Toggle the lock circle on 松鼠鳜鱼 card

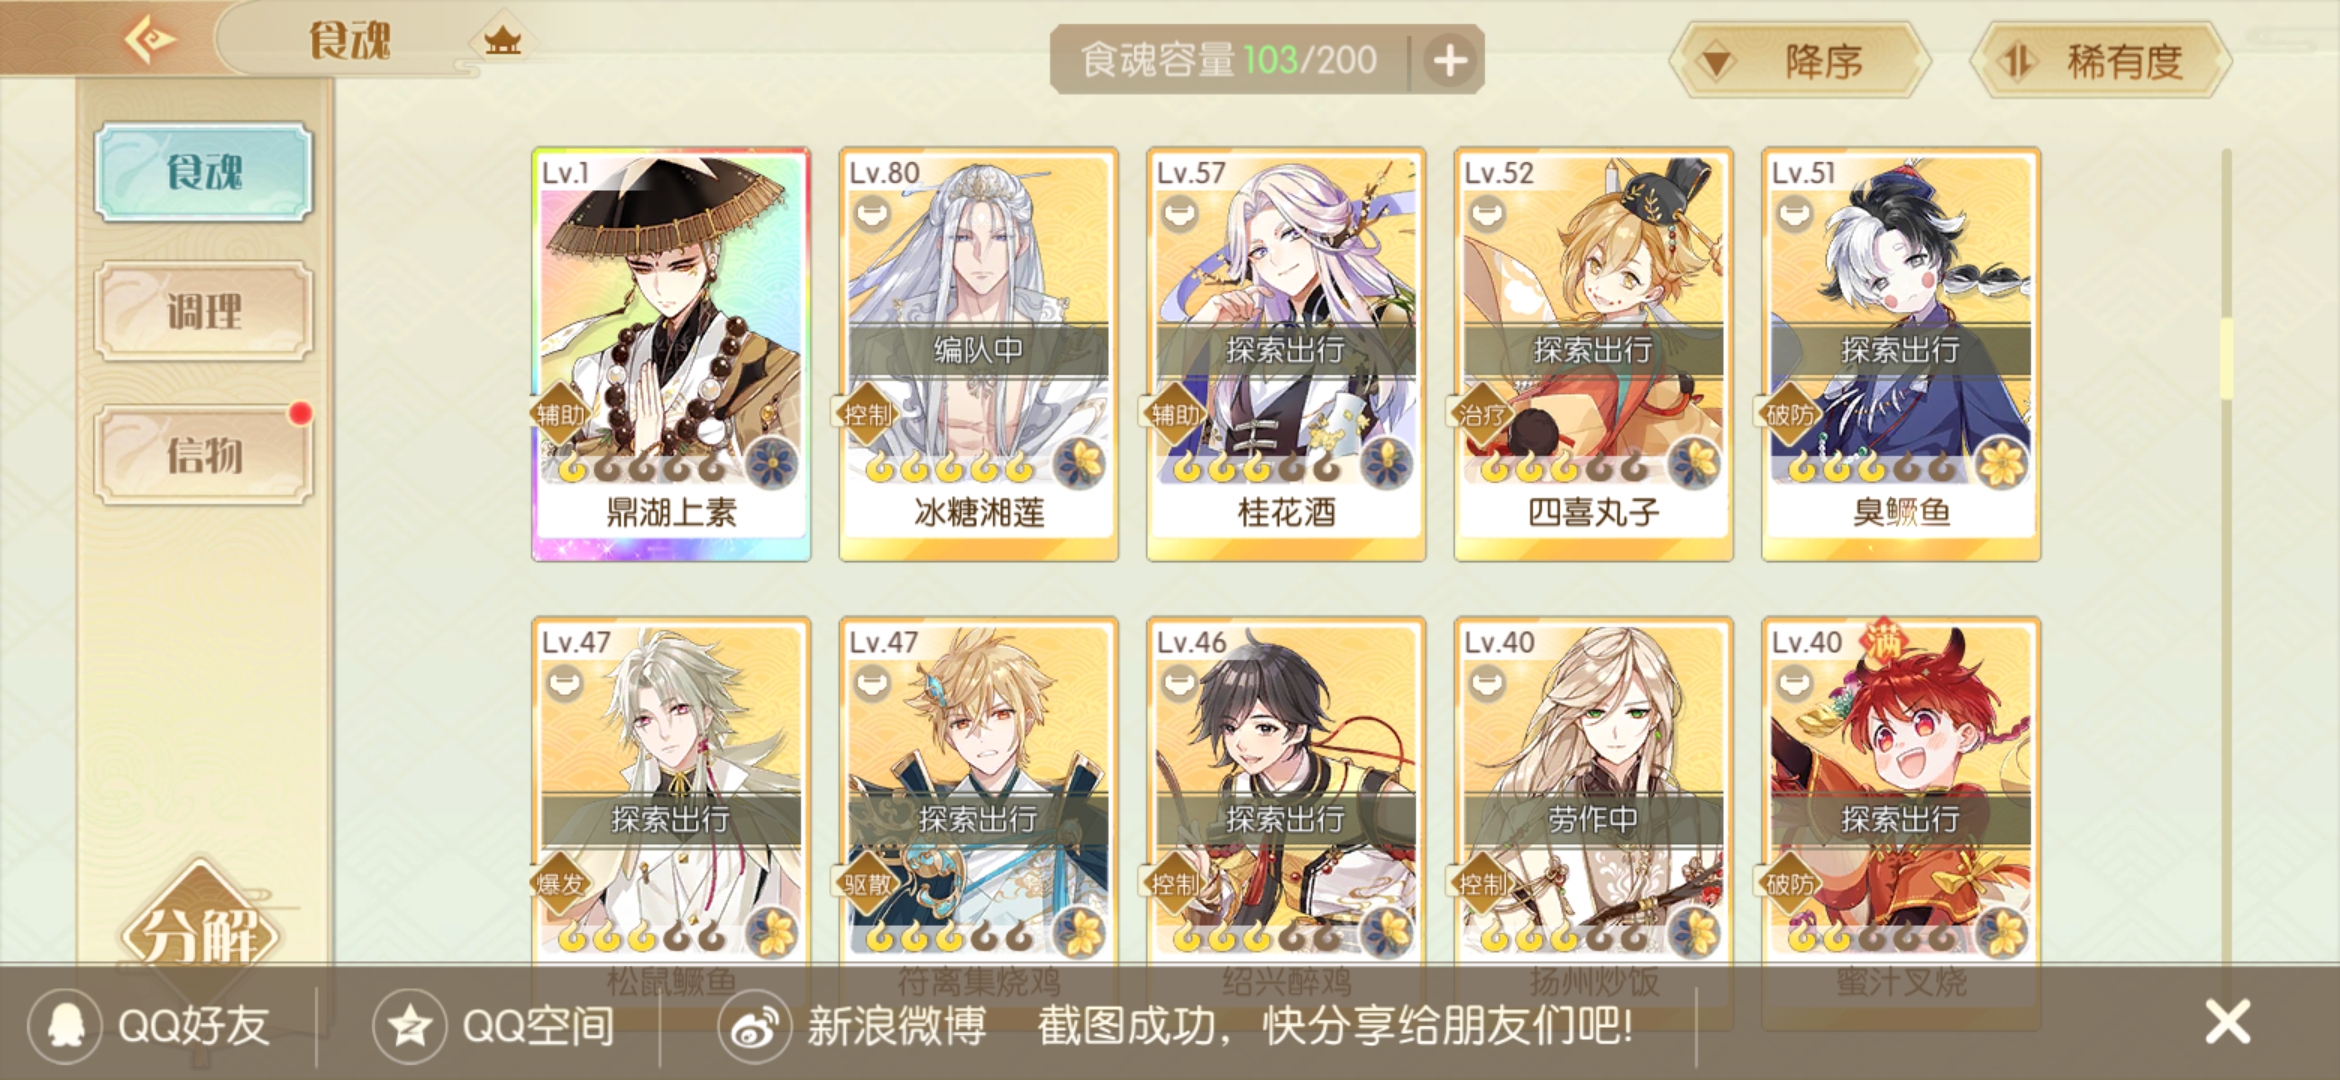565,683
